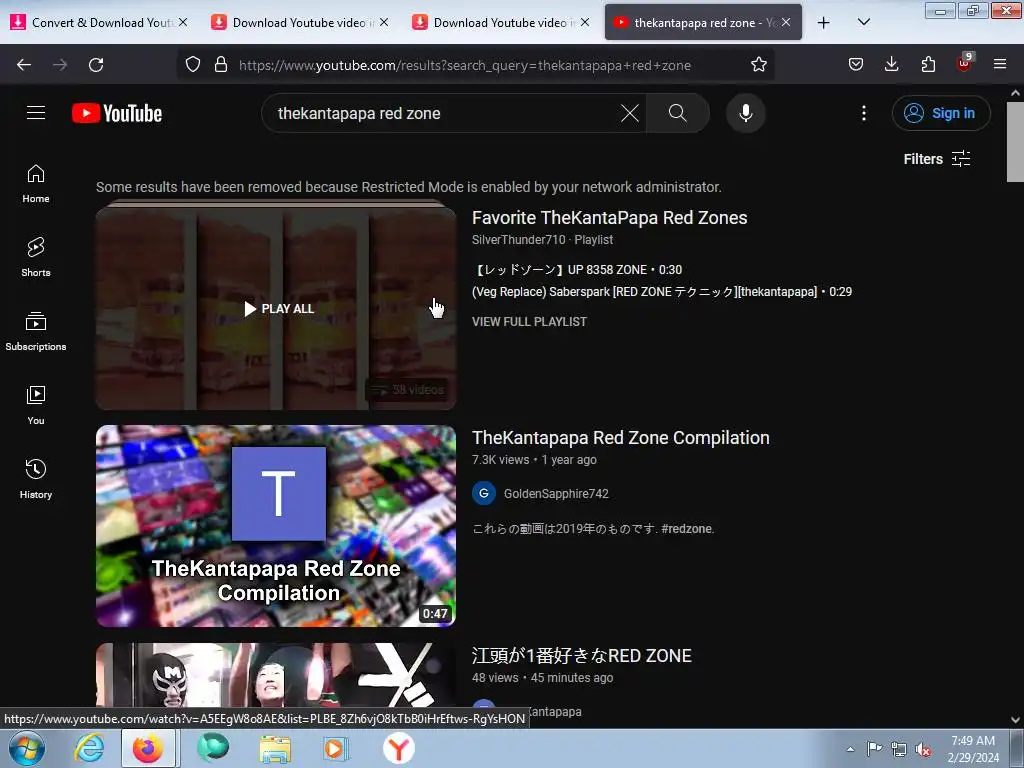Click the Save to Pocket icon

(856, 64)
